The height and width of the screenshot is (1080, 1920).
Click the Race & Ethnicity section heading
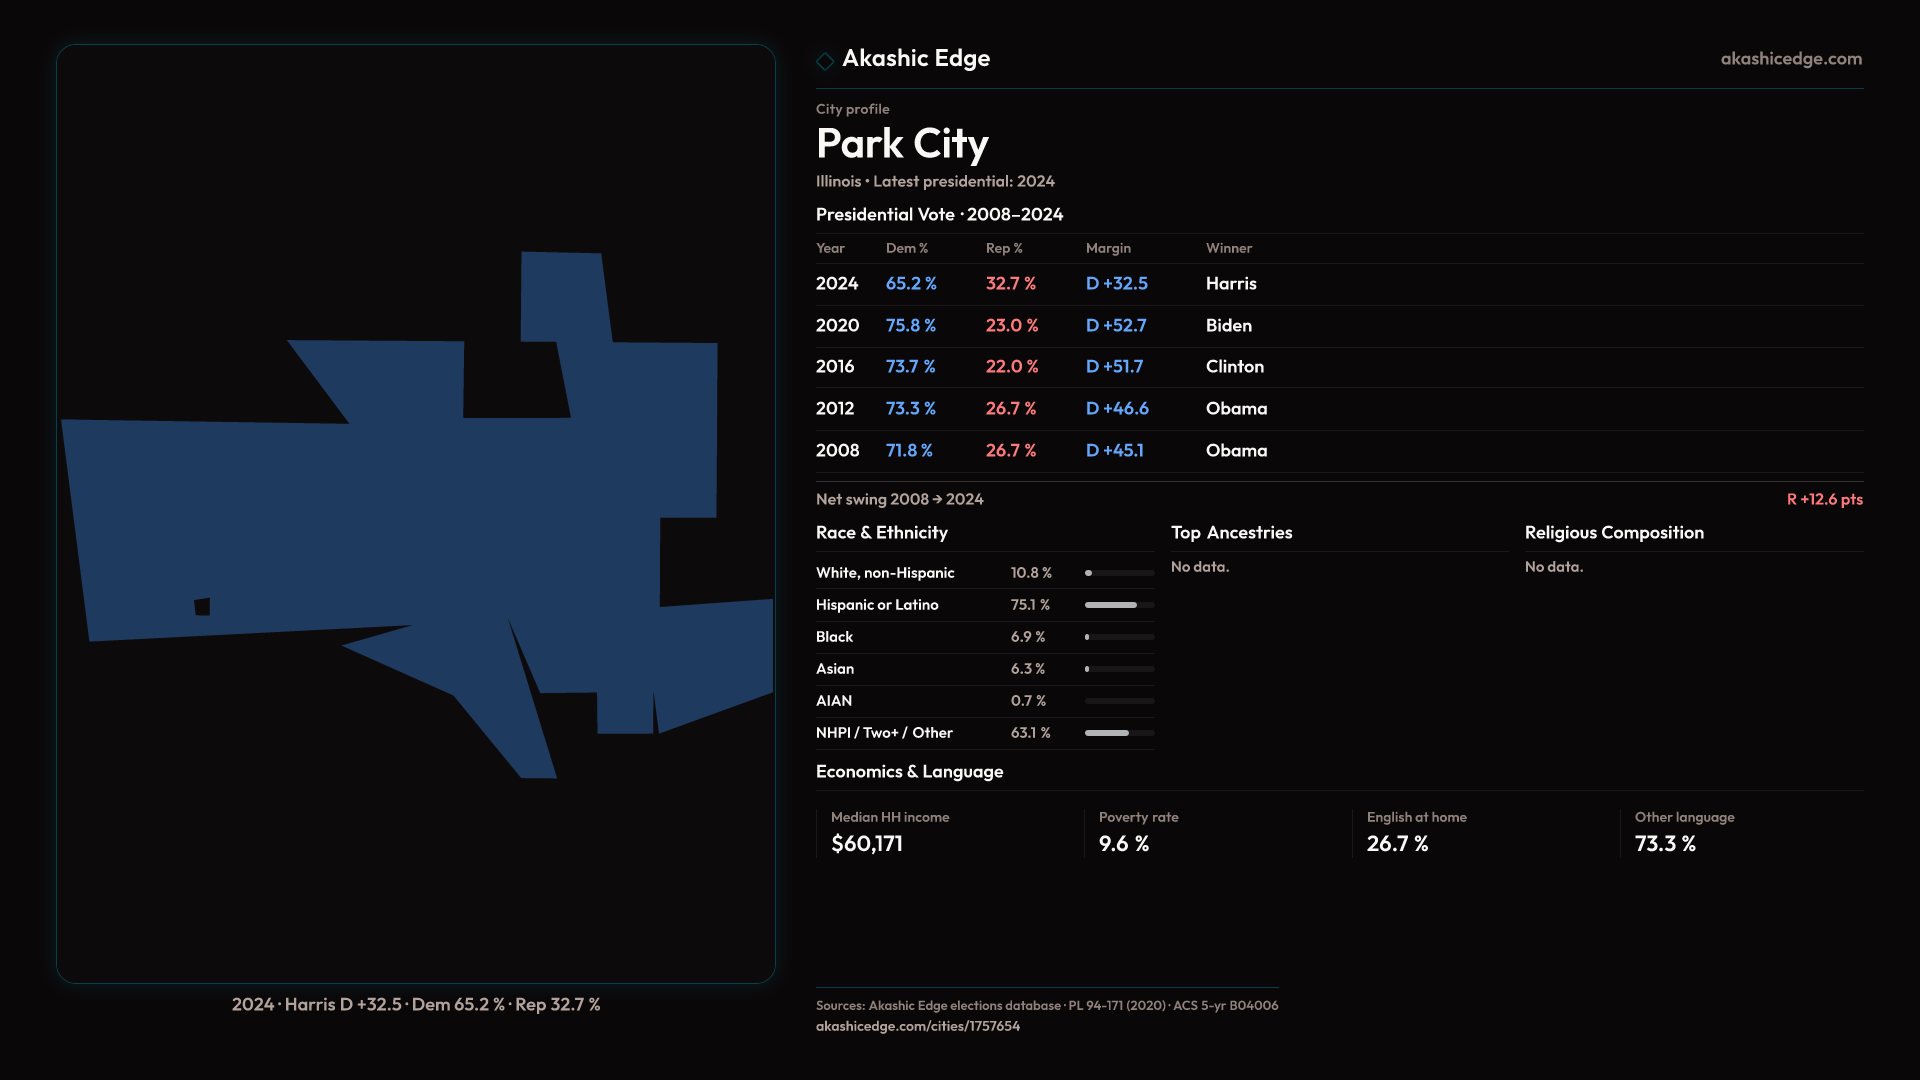point(881,533)
